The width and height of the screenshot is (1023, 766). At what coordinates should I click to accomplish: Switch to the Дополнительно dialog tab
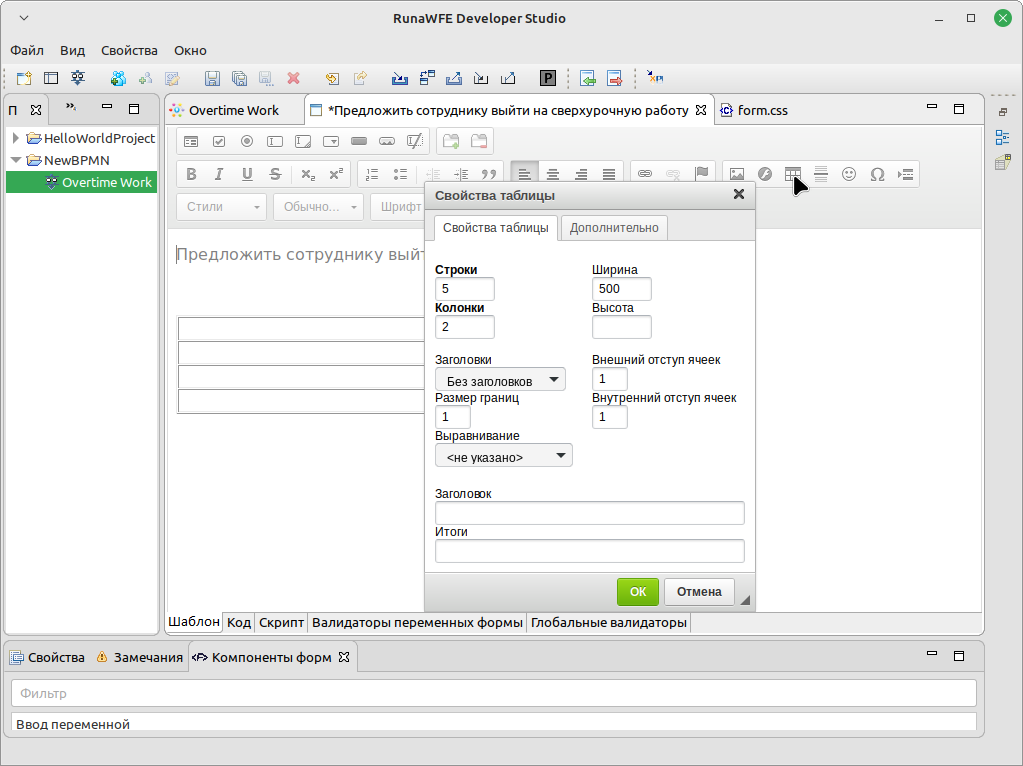[614, 228]
